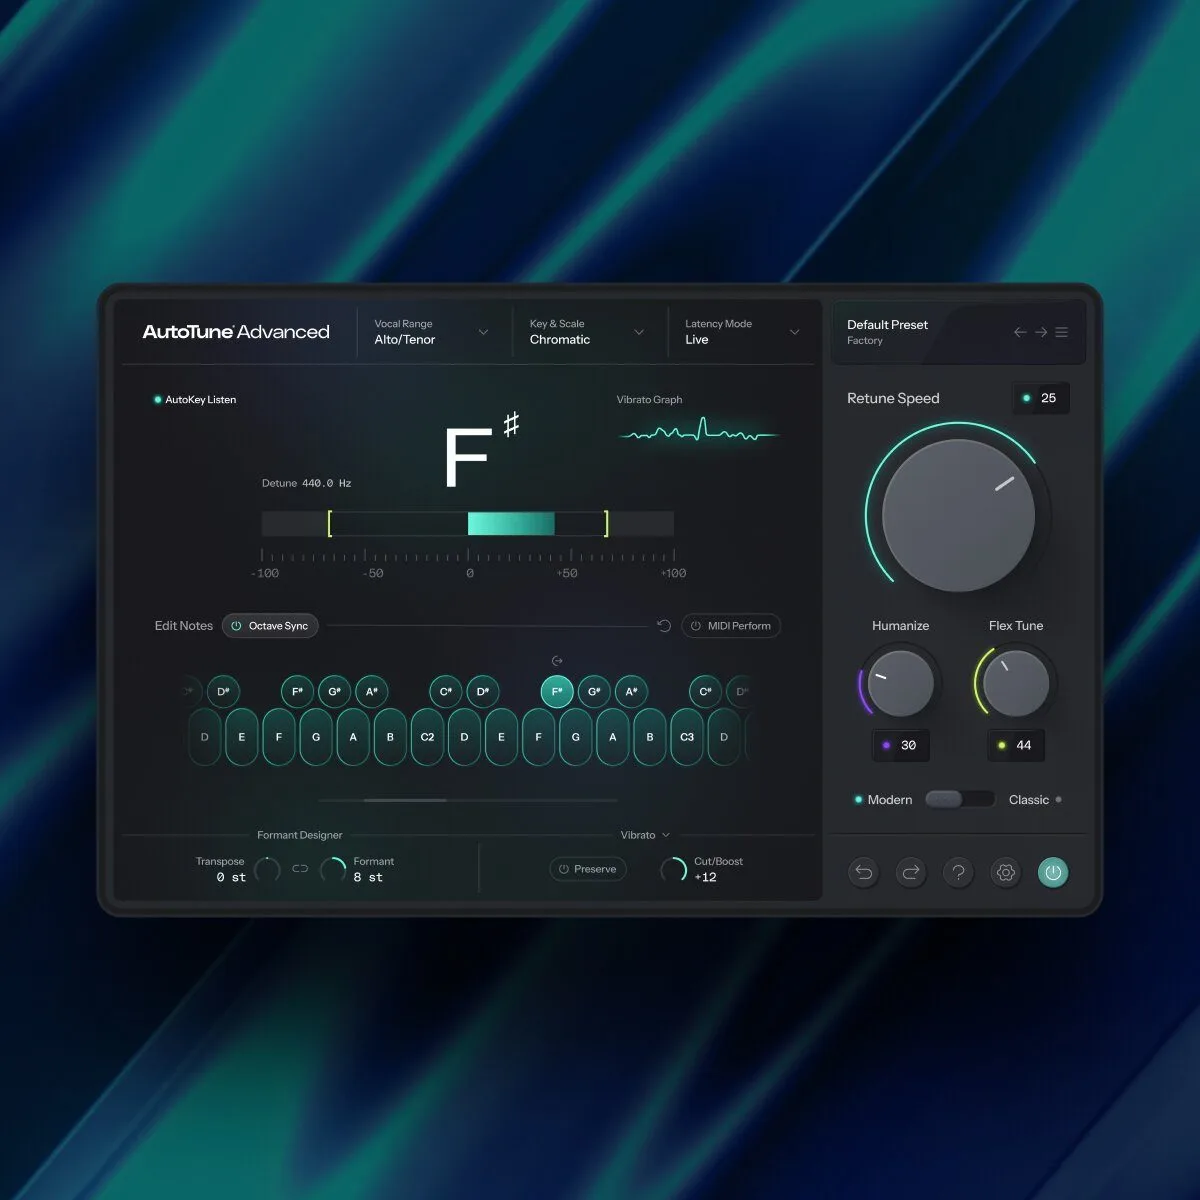This screenshot has width=1200, height=1200.
Task: Click the pitch correction meter bar
Action: click(468, 523)
